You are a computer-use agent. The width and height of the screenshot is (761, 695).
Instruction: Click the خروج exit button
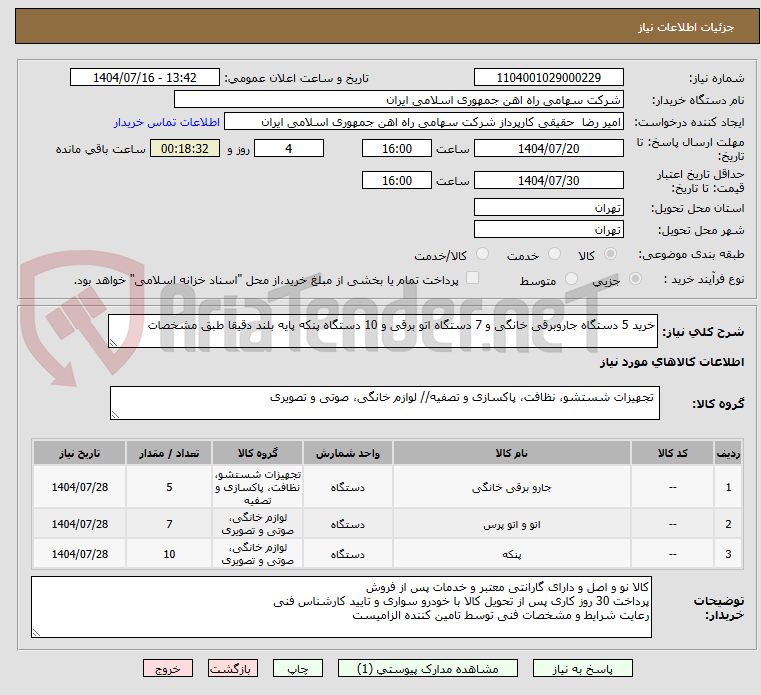pos(167,668)
